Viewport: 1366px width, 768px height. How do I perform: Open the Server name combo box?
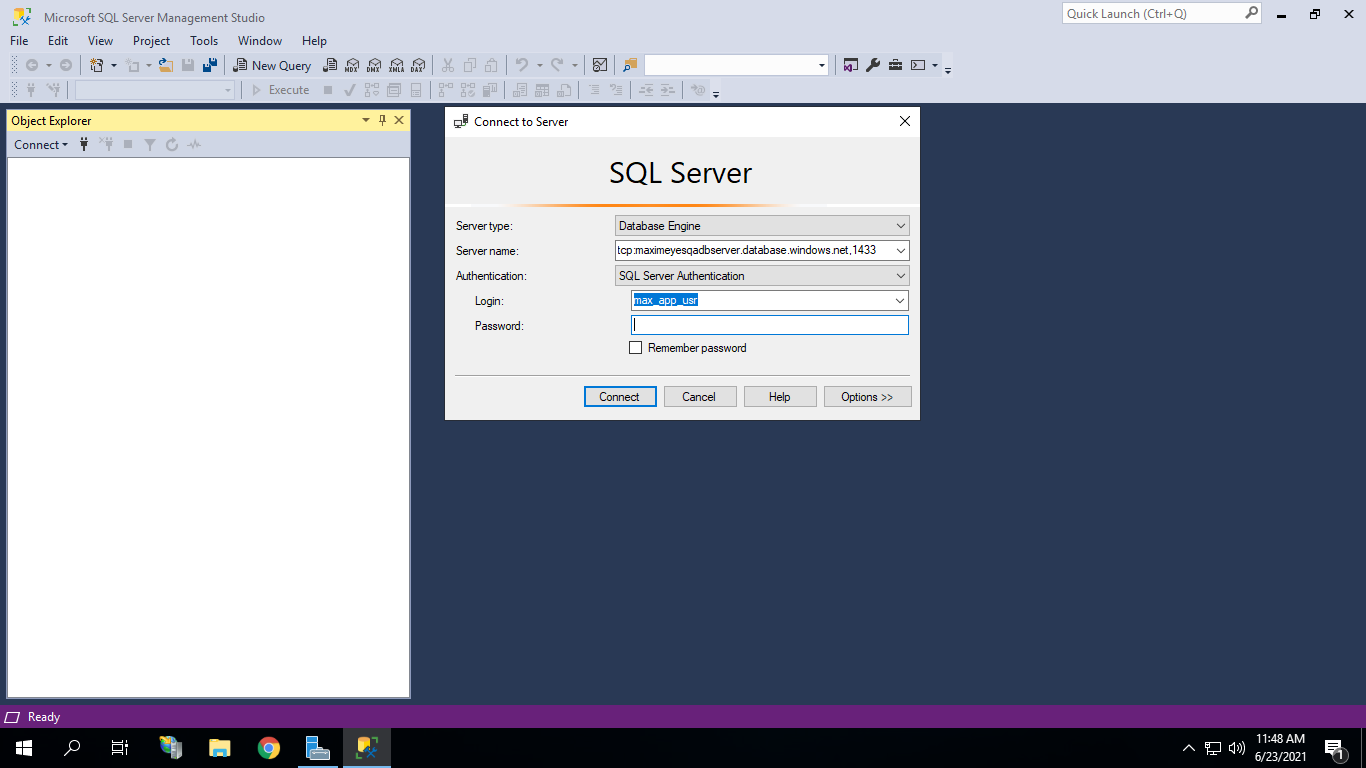[x=762, y=250]
